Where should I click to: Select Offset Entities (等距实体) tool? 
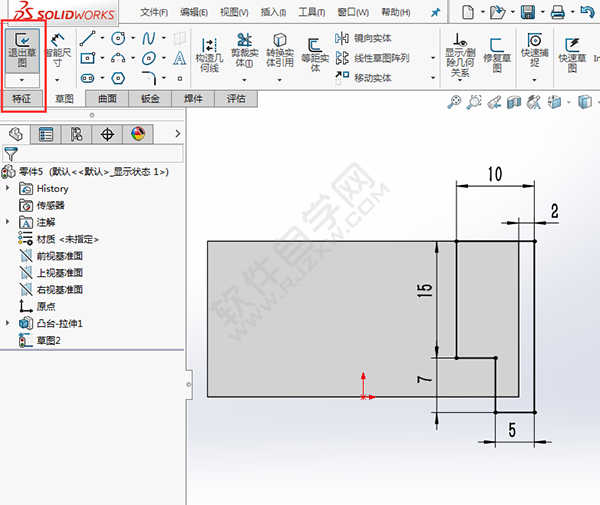(315, 55)
